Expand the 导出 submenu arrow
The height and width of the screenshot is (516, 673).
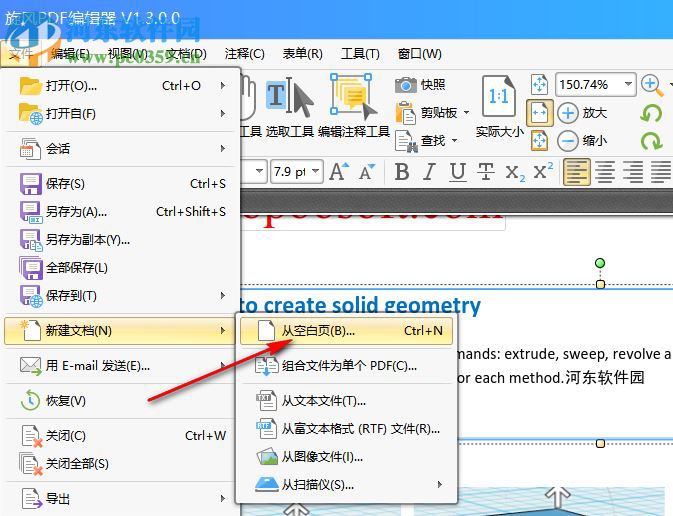click(x=223, y=498)
